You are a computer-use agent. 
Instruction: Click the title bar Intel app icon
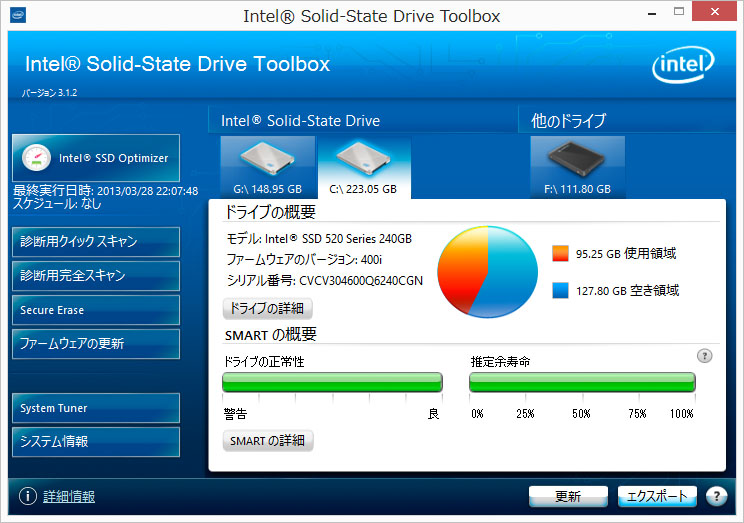18,15
